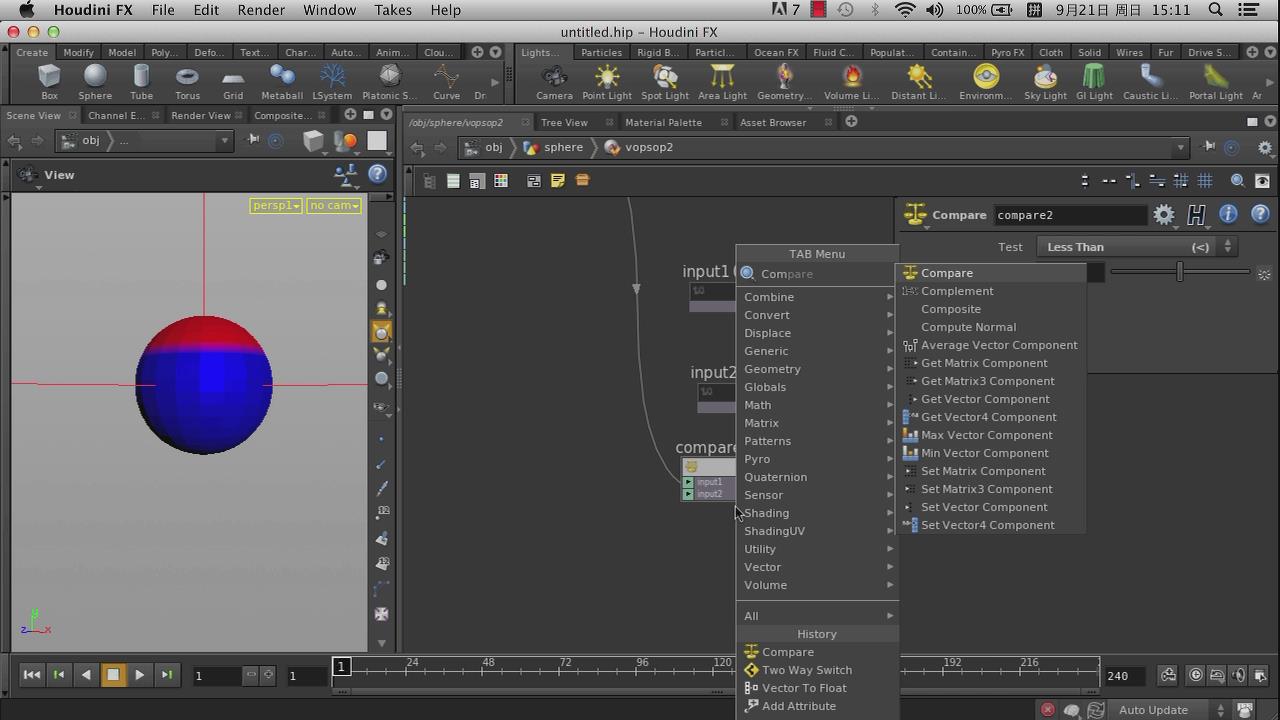Expand the Math submenu

(817, 405)
